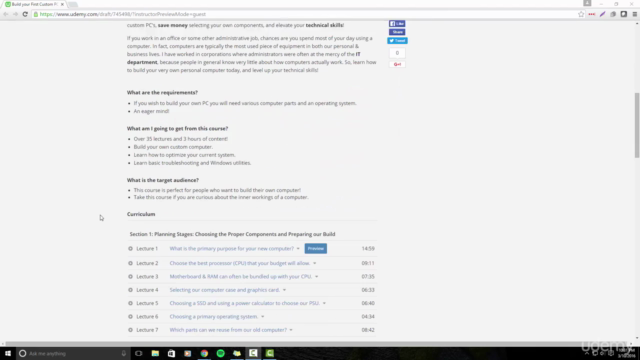Click the Preview button for Lecture 1
640x360 pixels.
tap(316, 248)
